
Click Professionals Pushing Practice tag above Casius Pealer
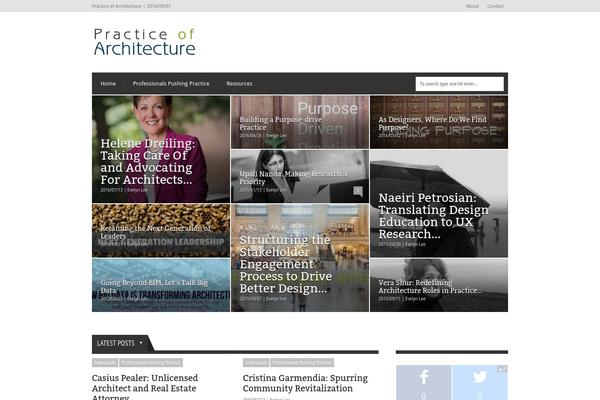(151, 362)
